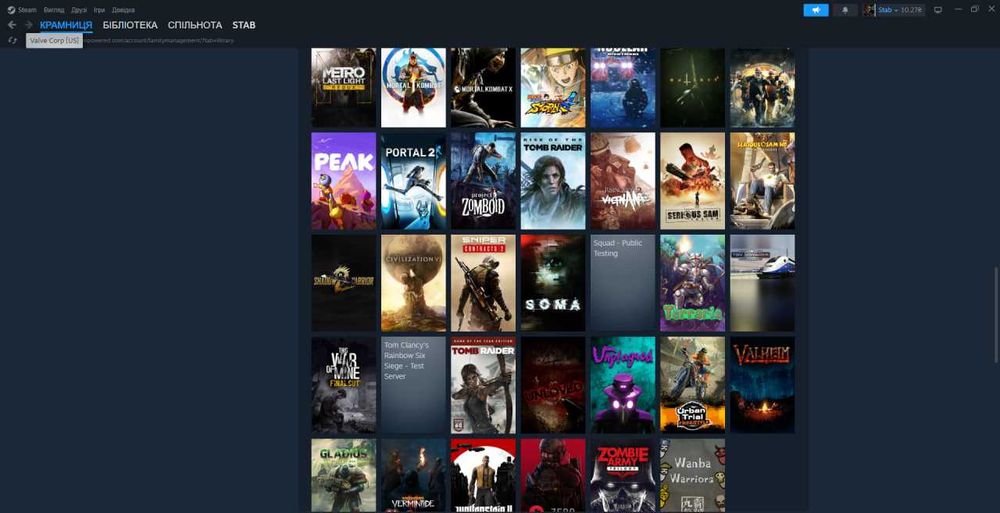Open Rise of the Tomb Raider cover
The height and width of the screenshot is (513, 1000).
coord(553,181)
